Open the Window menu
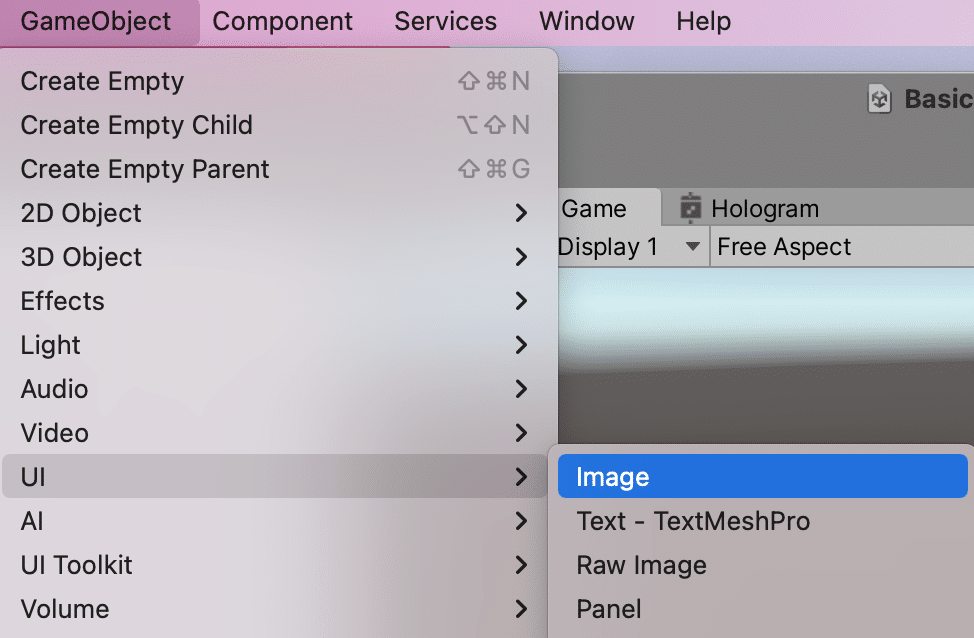 click(x=586, y=21)
